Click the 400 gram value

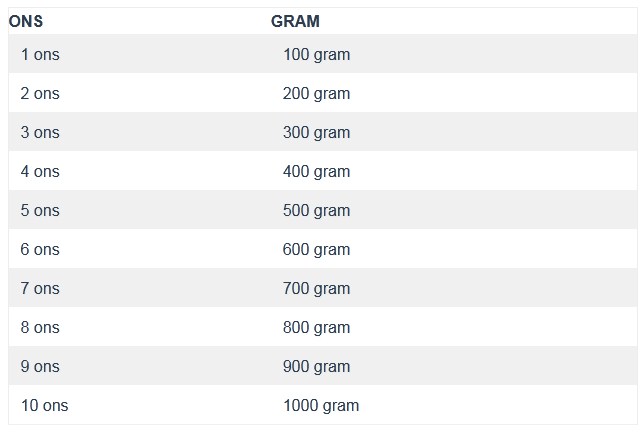point(317,171)
